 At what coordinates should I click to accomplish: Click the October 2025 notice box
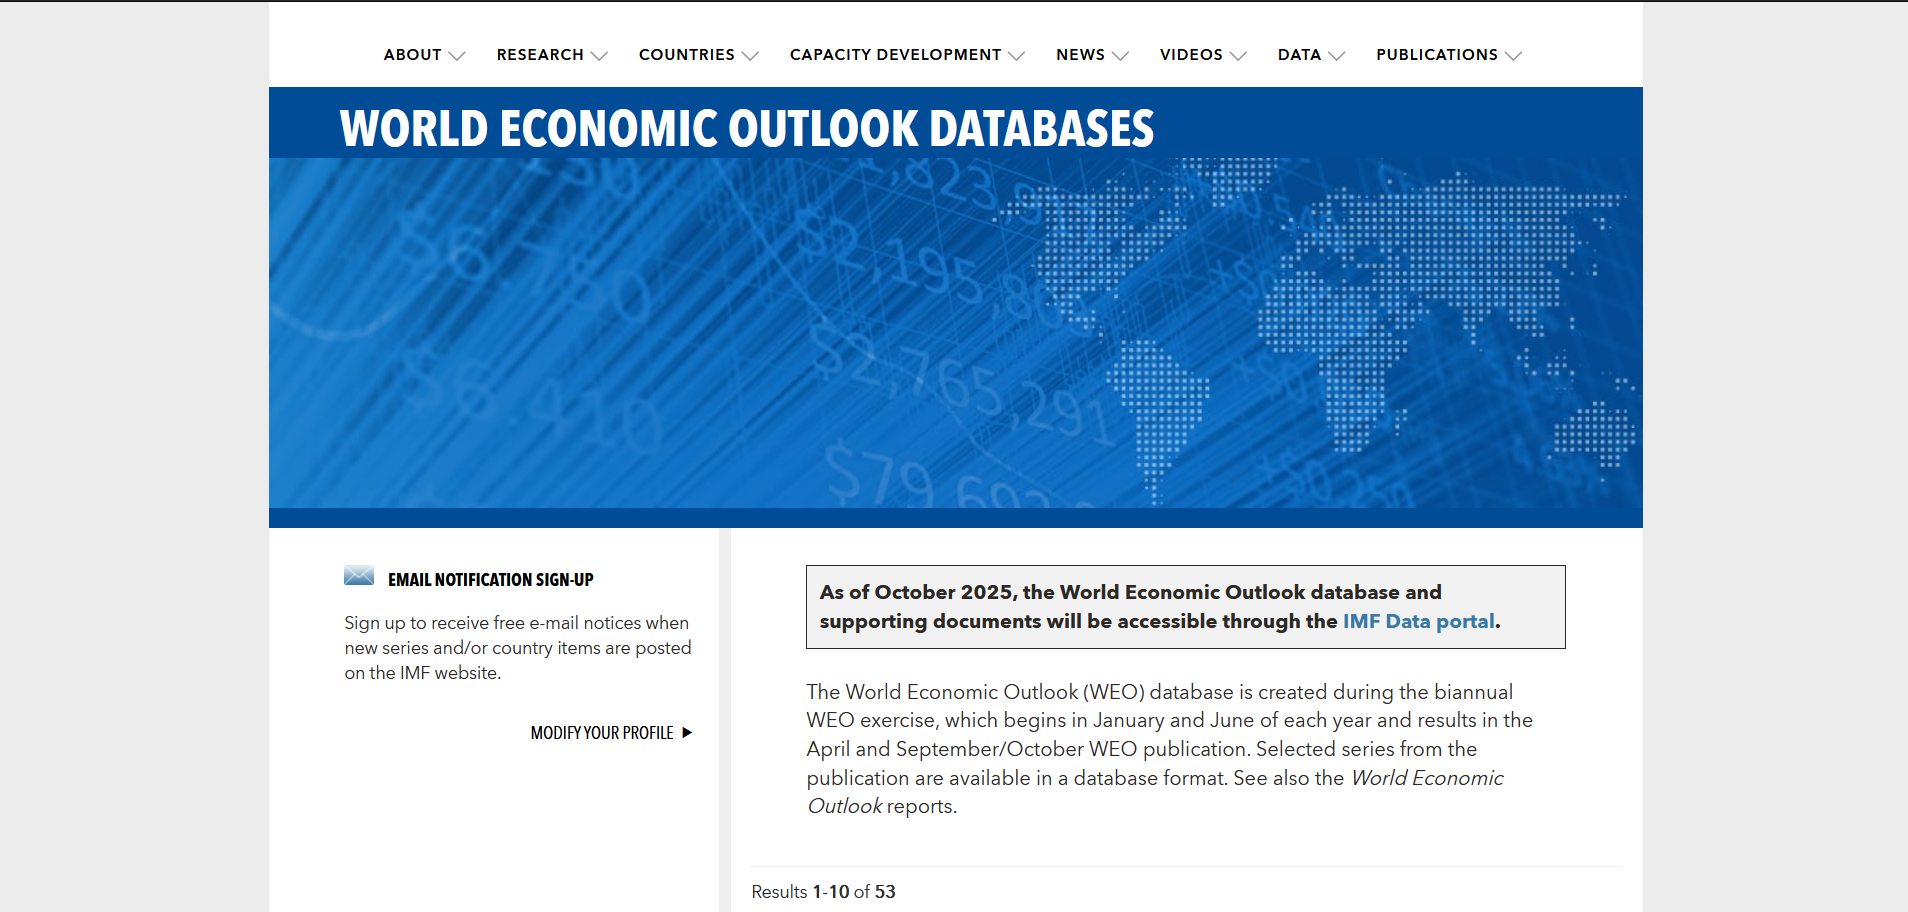[1185, 606]
